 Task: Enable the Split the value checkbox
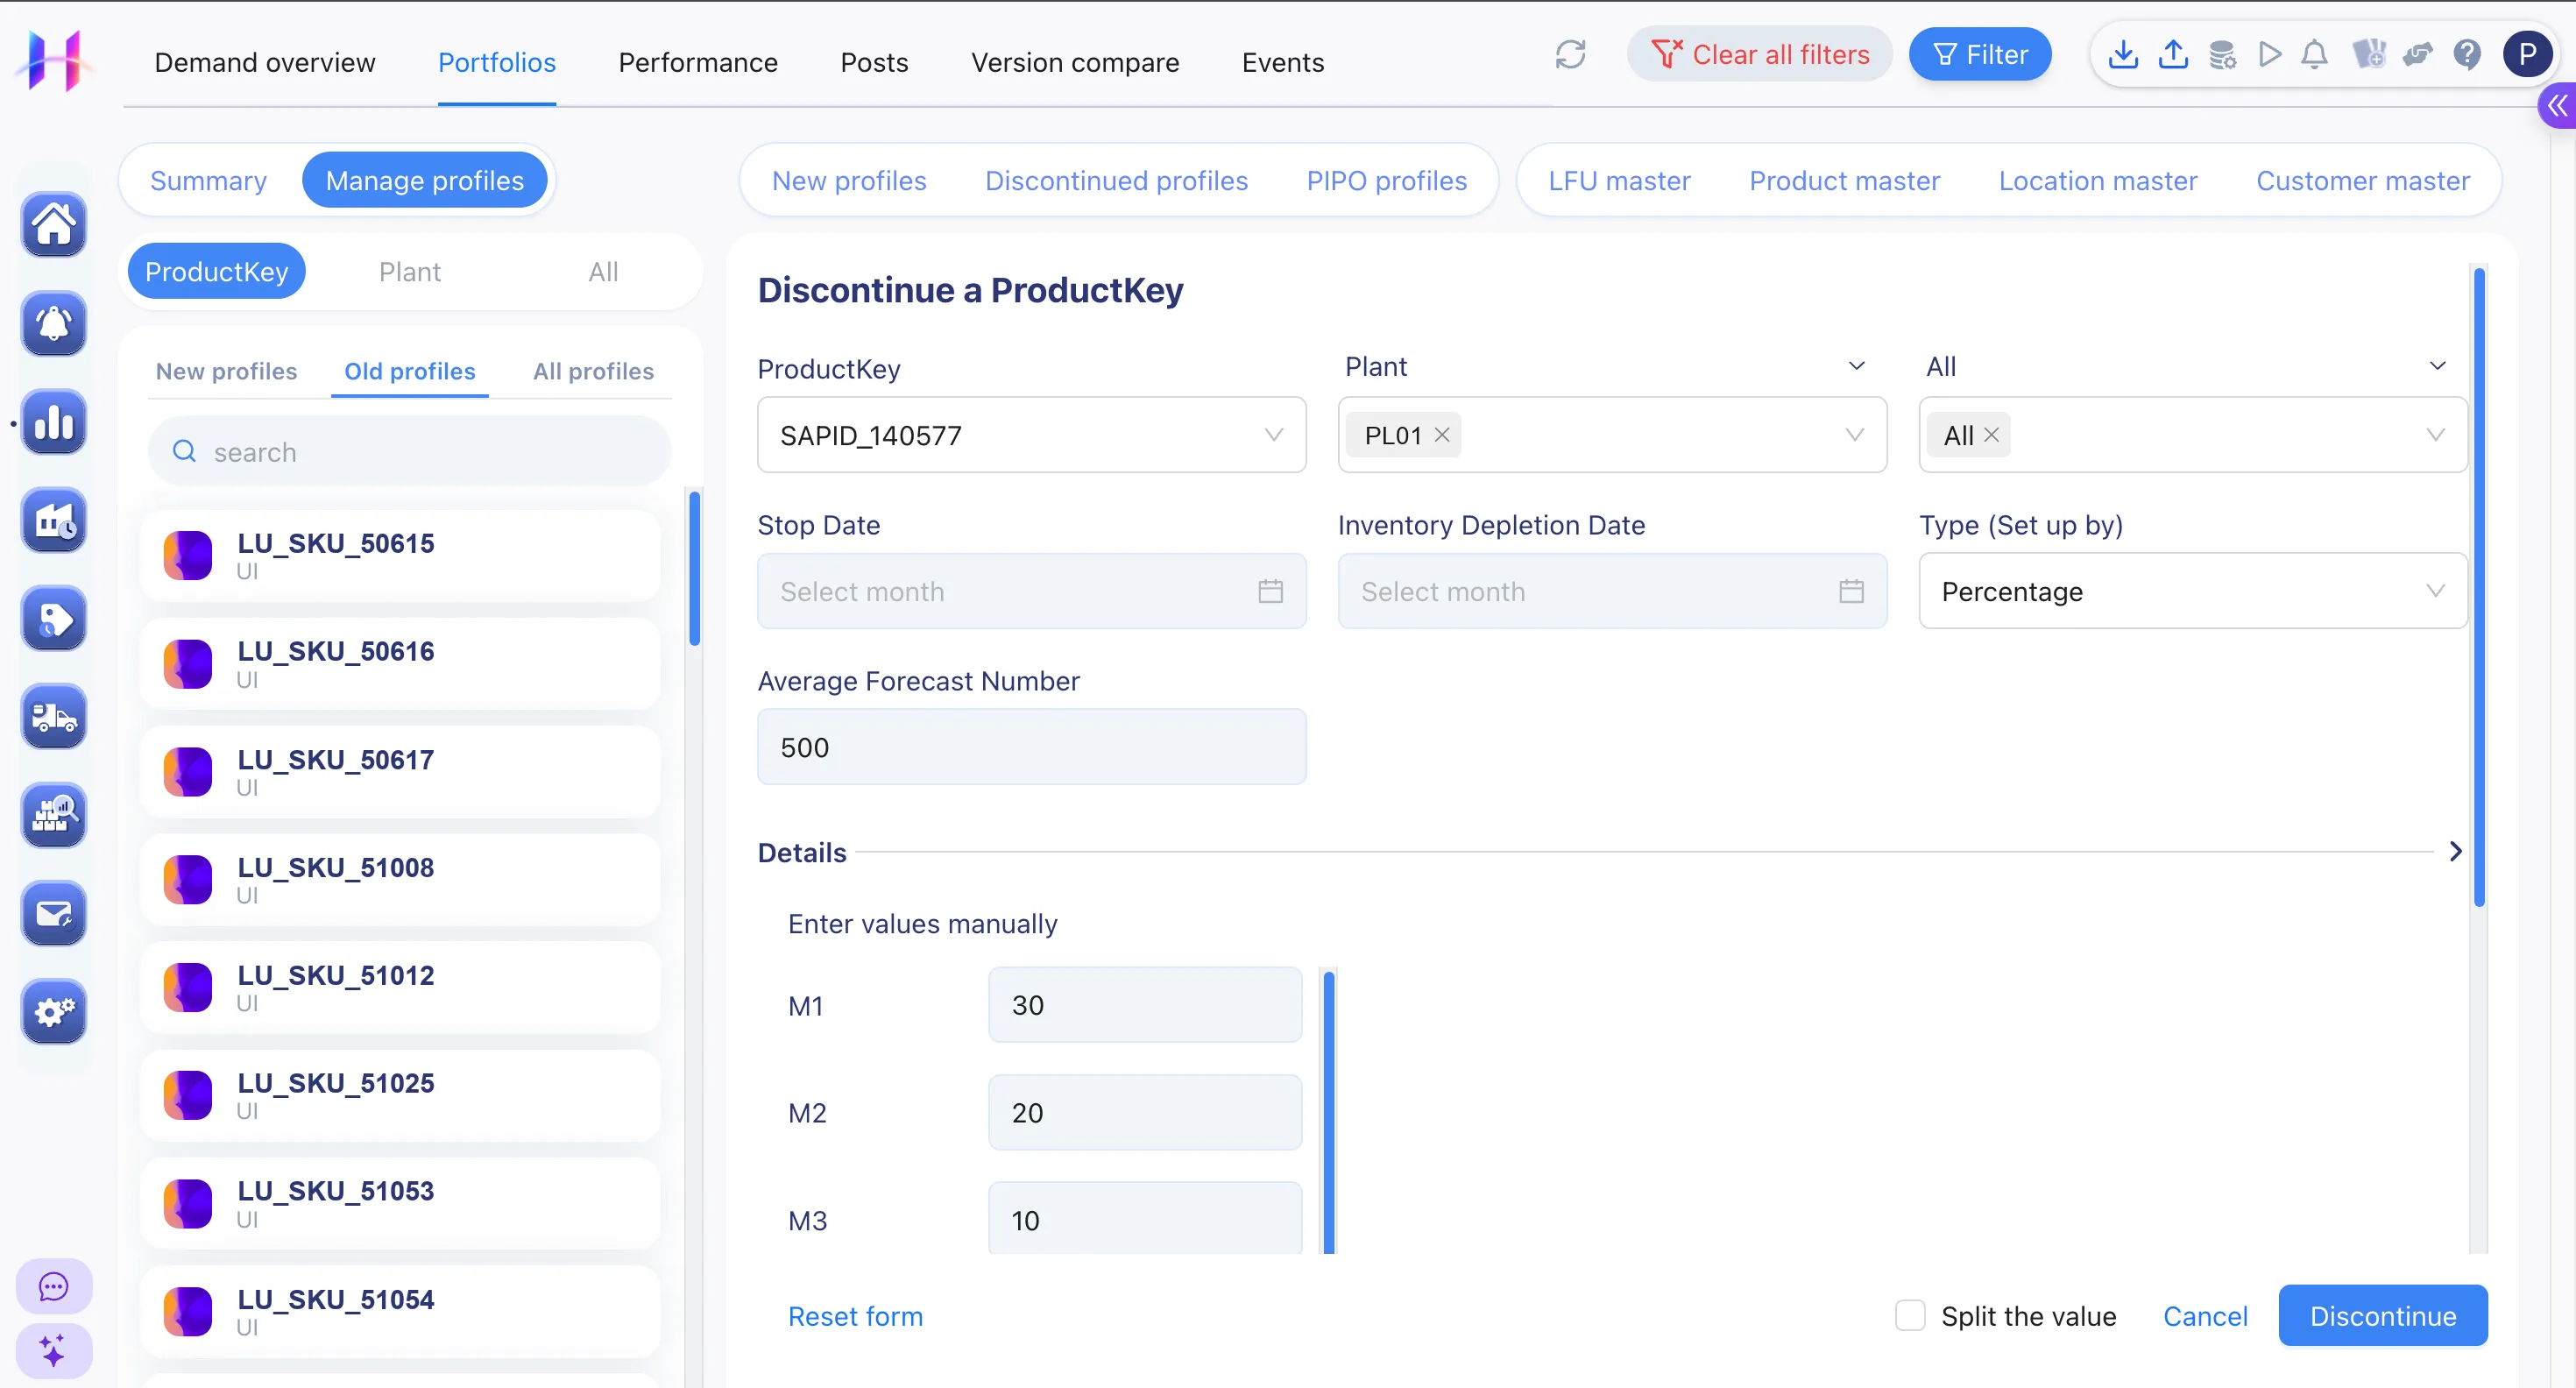coord(1910,1315)
